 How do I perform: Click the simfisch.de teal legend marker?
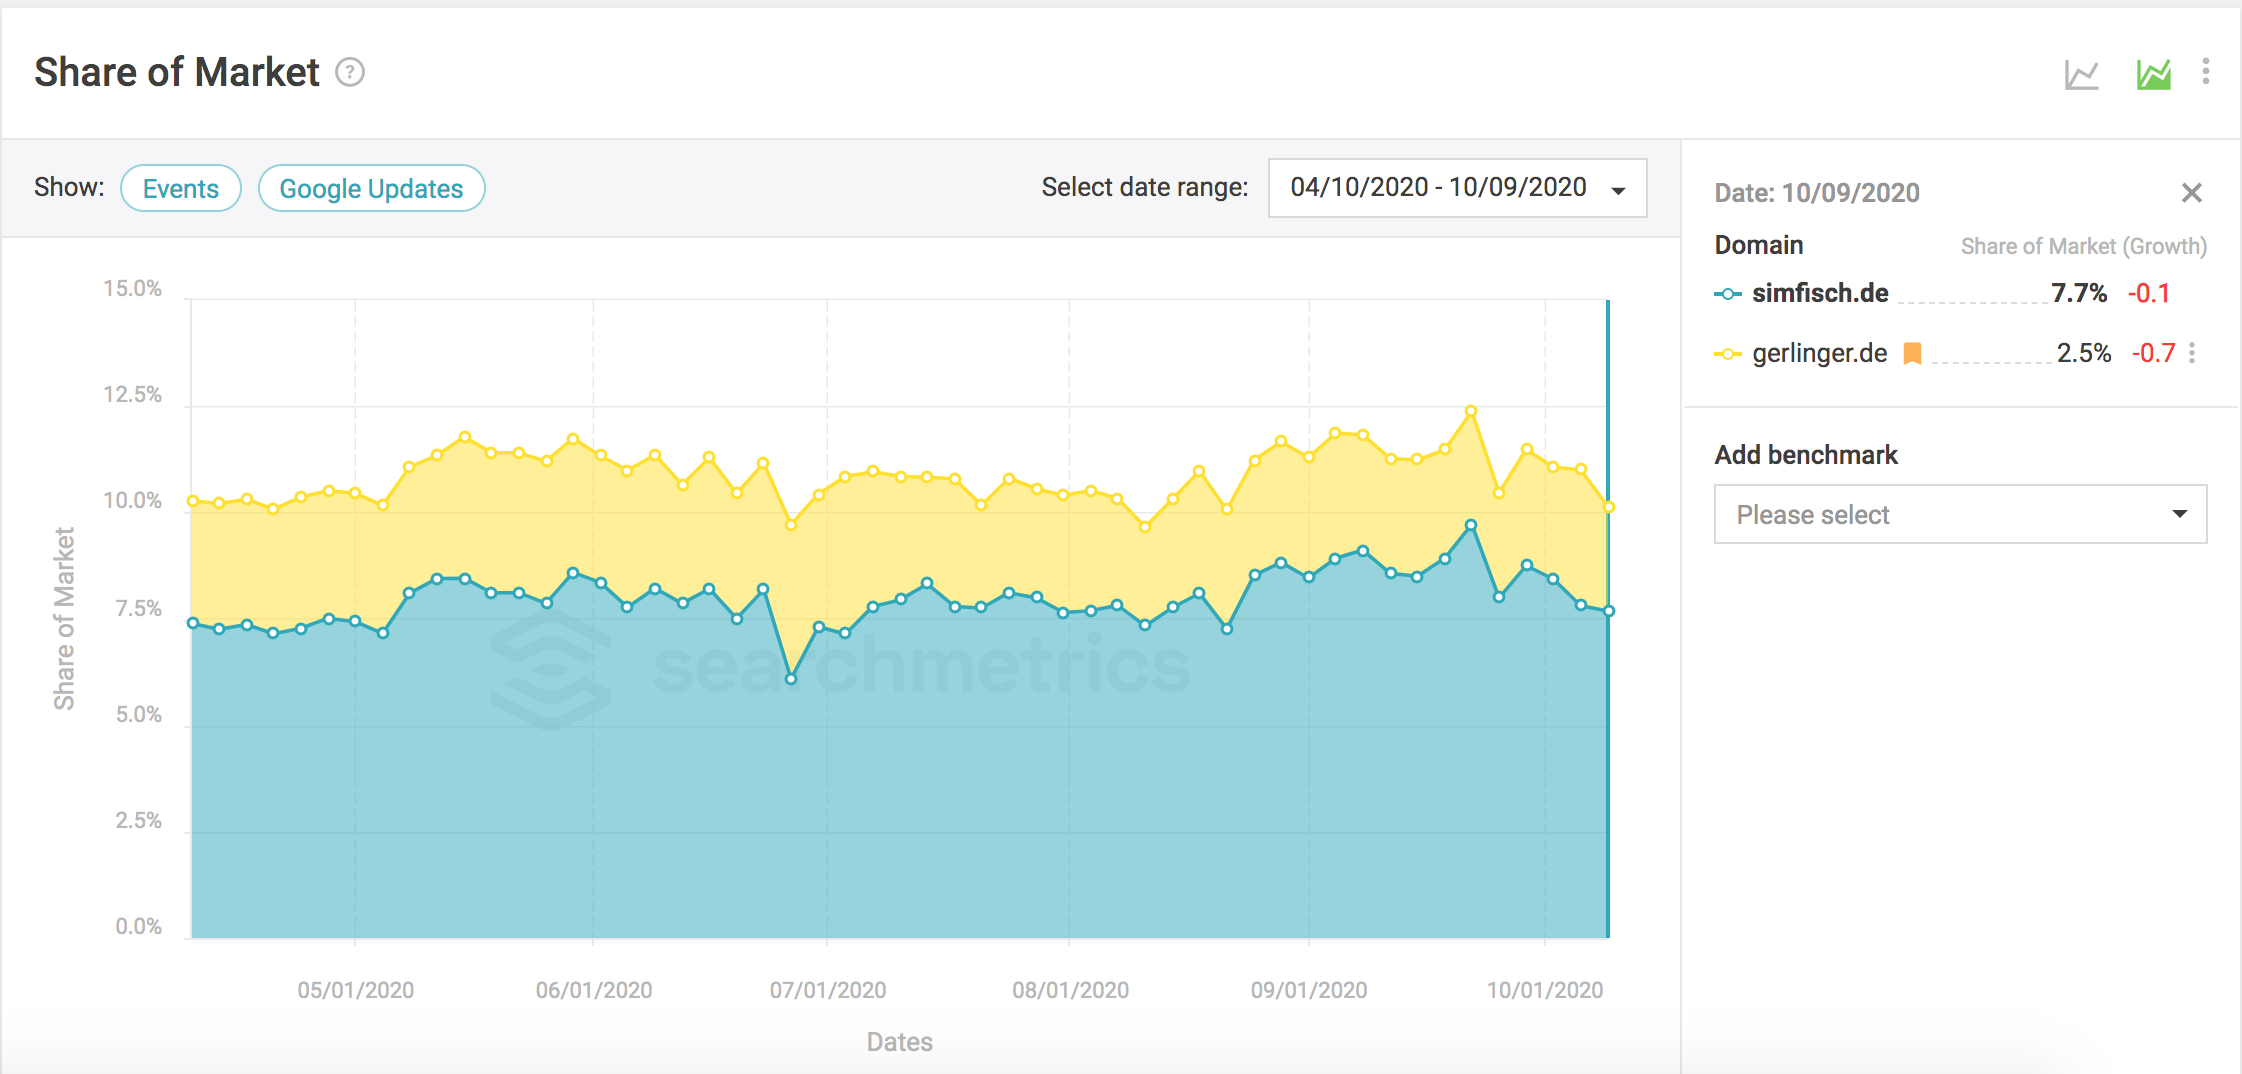pos(1727,294)
